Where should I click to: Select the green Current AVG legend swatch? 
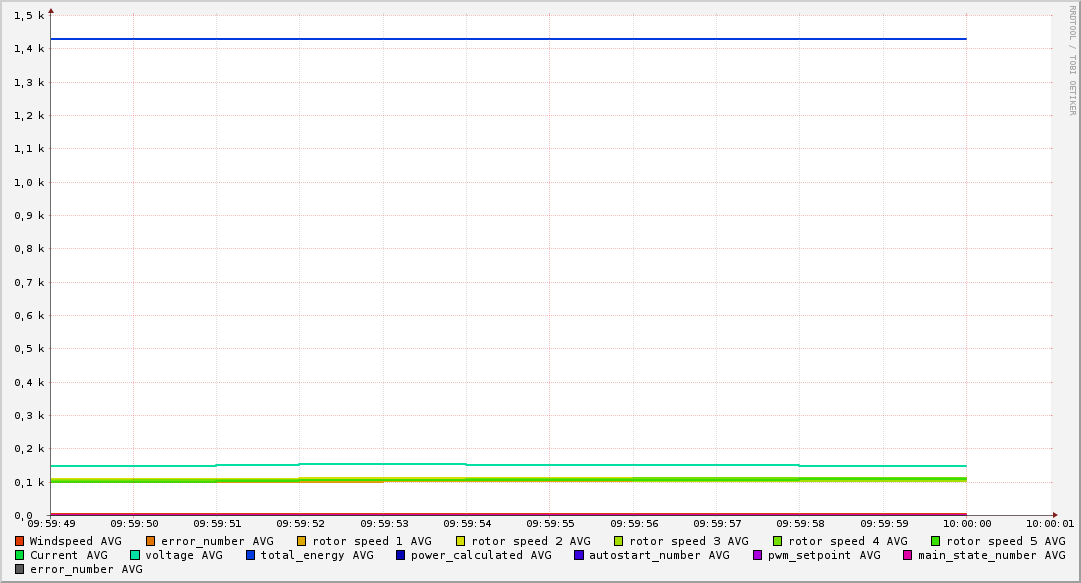click(x=20, y=555)
